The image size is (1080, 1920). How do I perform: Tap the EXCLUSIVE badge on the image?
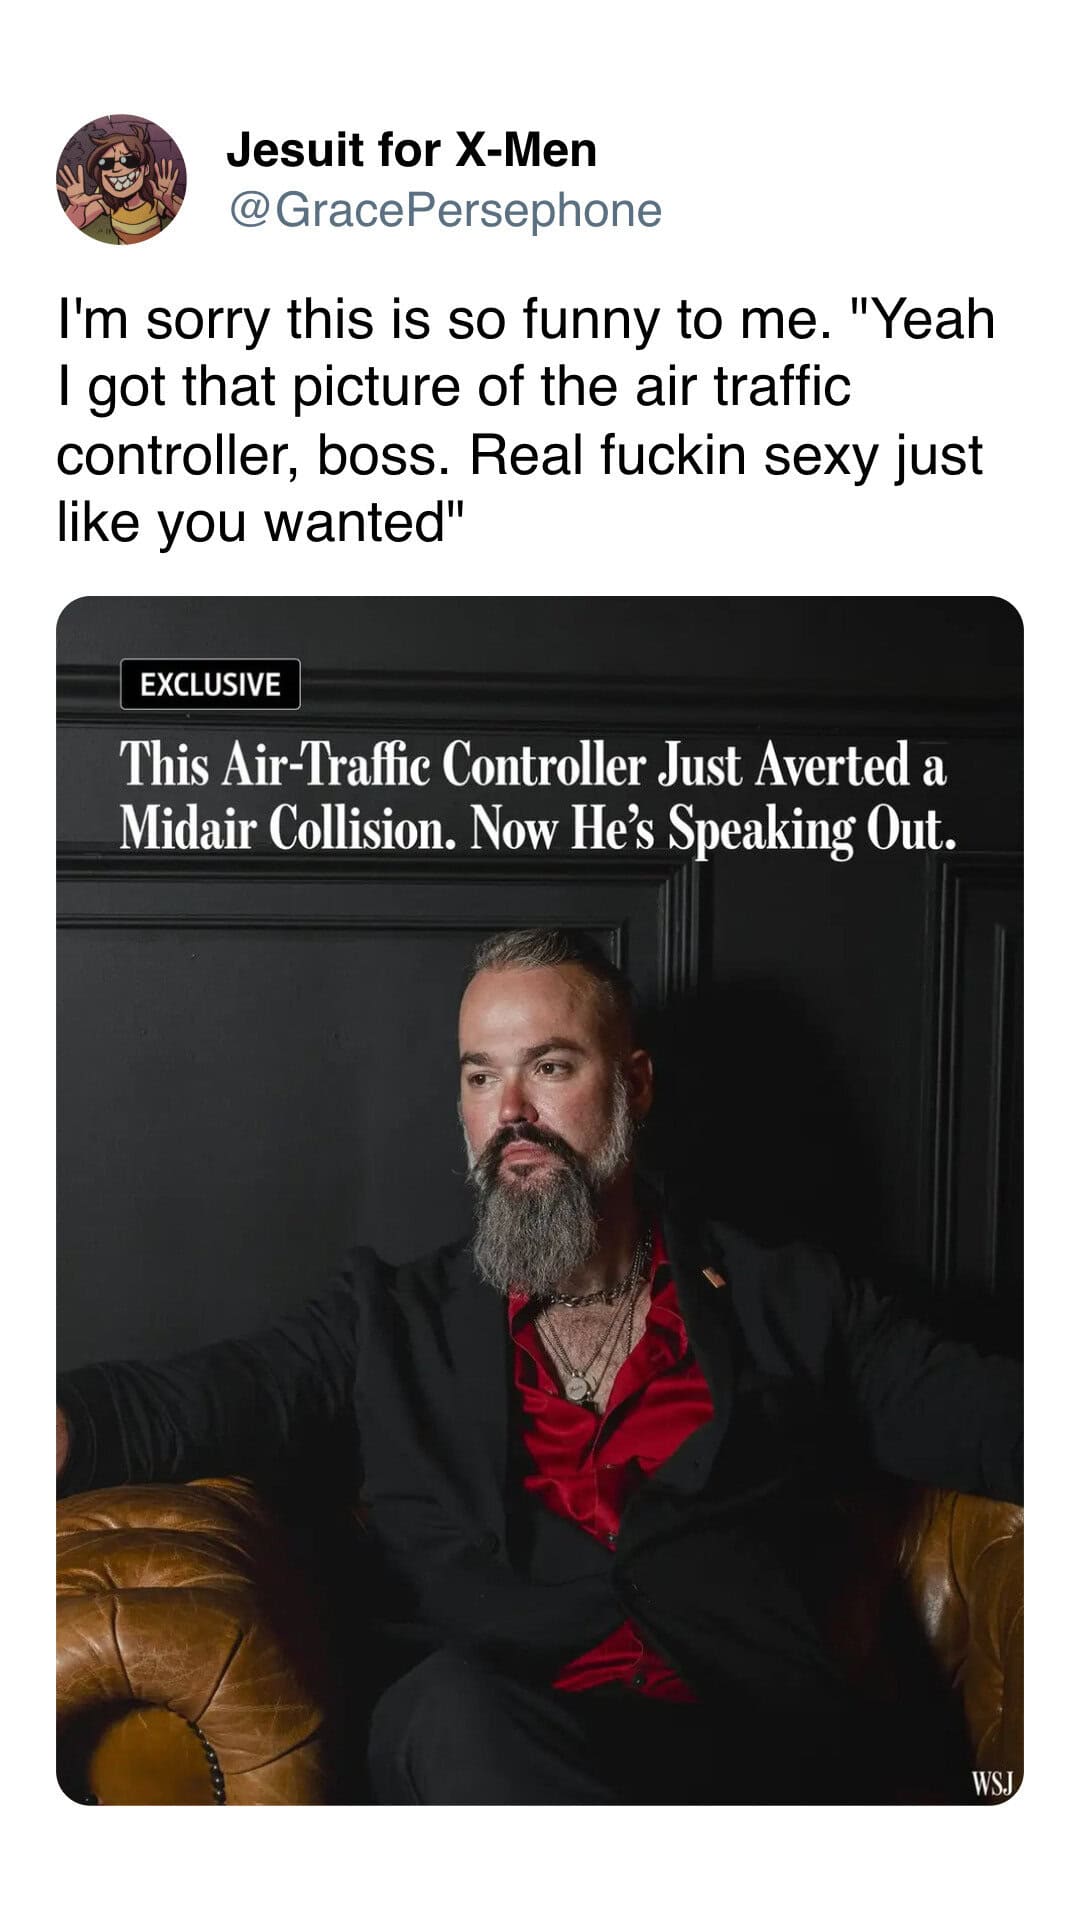tap(210, 684)
